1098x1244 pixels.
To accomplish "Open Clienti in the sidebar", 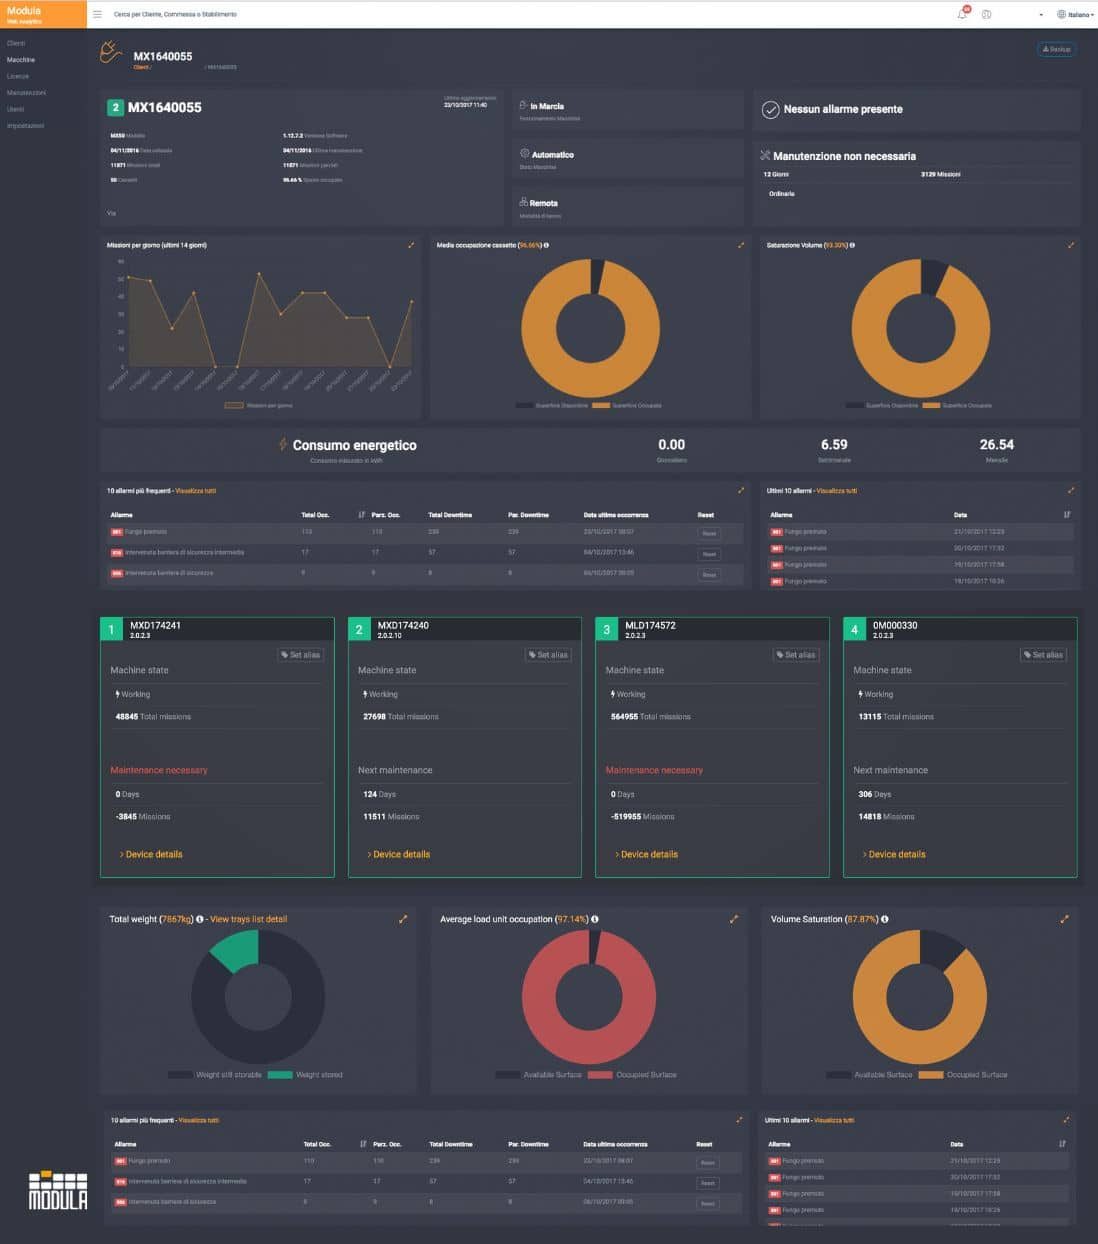I will tap(16, 43).
